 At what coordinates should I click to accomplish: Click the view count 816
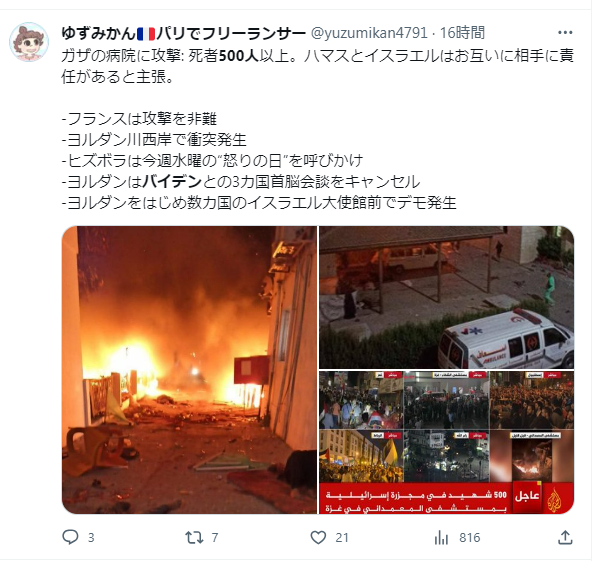(470, 538)
